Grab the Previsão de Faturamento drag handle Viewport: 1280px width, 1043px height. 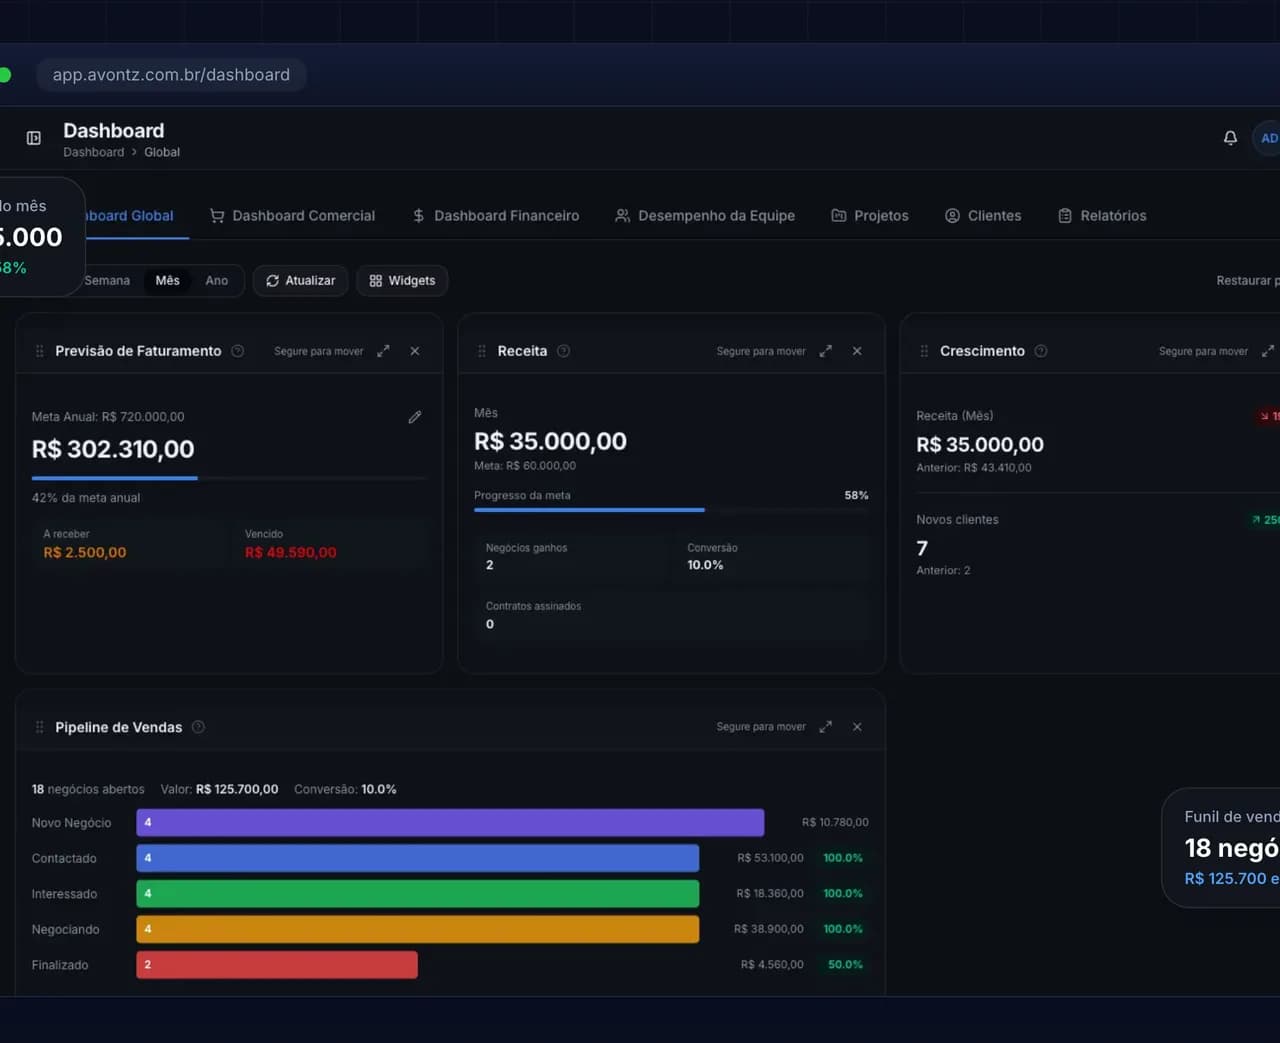click(40, 351)
